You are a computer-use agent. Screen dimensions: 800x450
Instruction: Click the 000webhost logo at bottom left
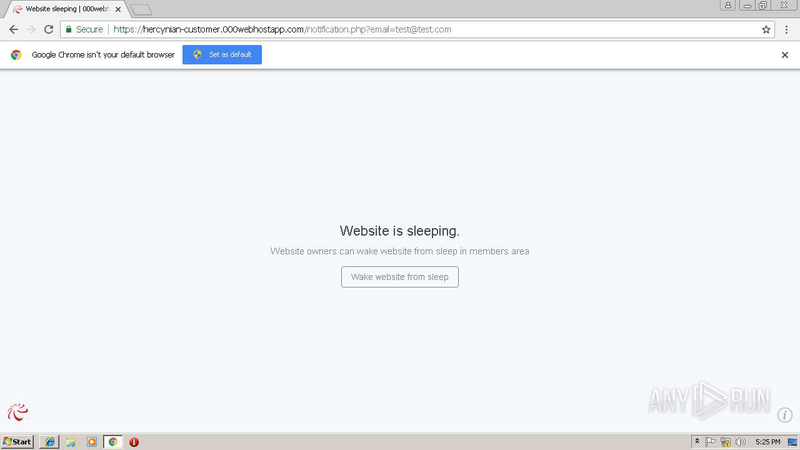coord(17,411)
